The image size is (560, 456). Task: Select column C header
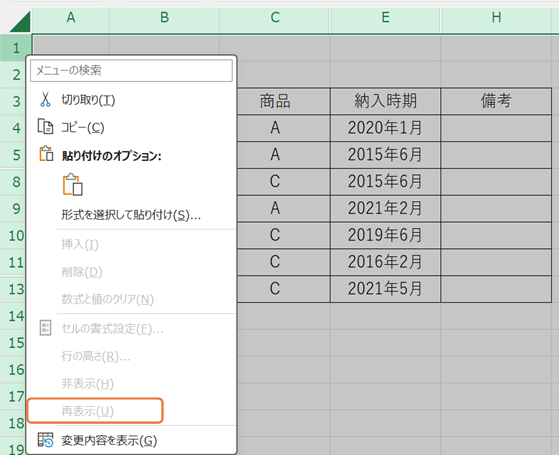pyautogui.click(x=275, y=18)
